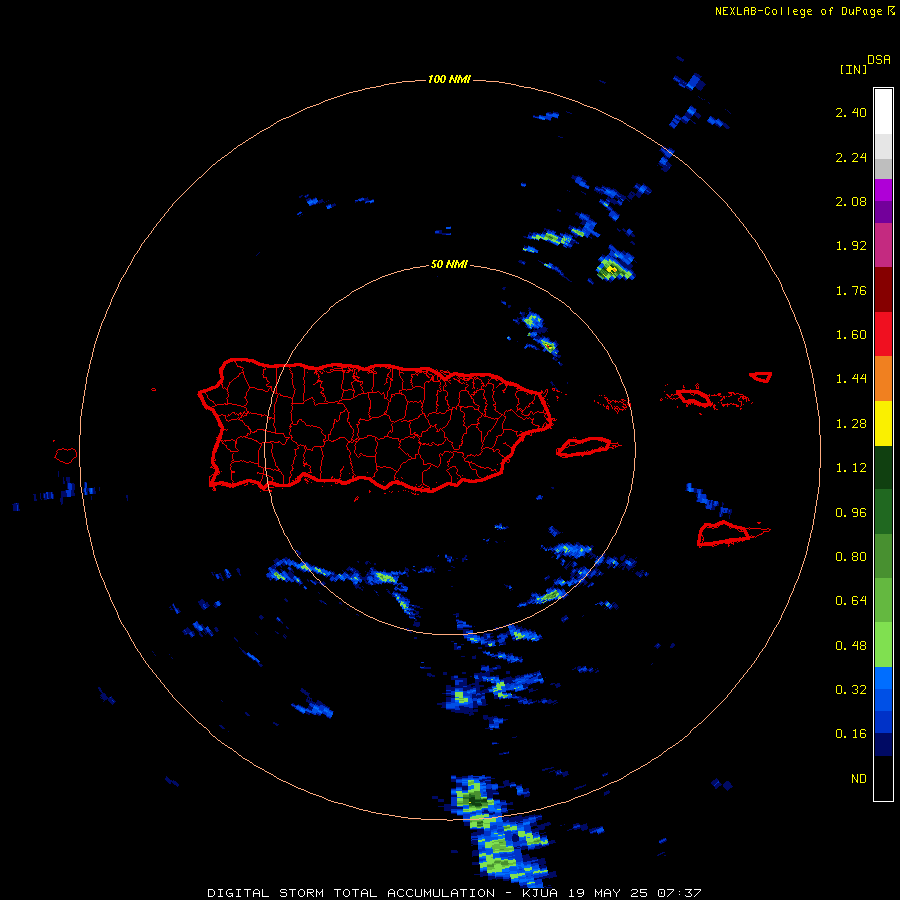
Task: Pick the bright red swatch beside 1.60
Action: (x=883, y=334)
